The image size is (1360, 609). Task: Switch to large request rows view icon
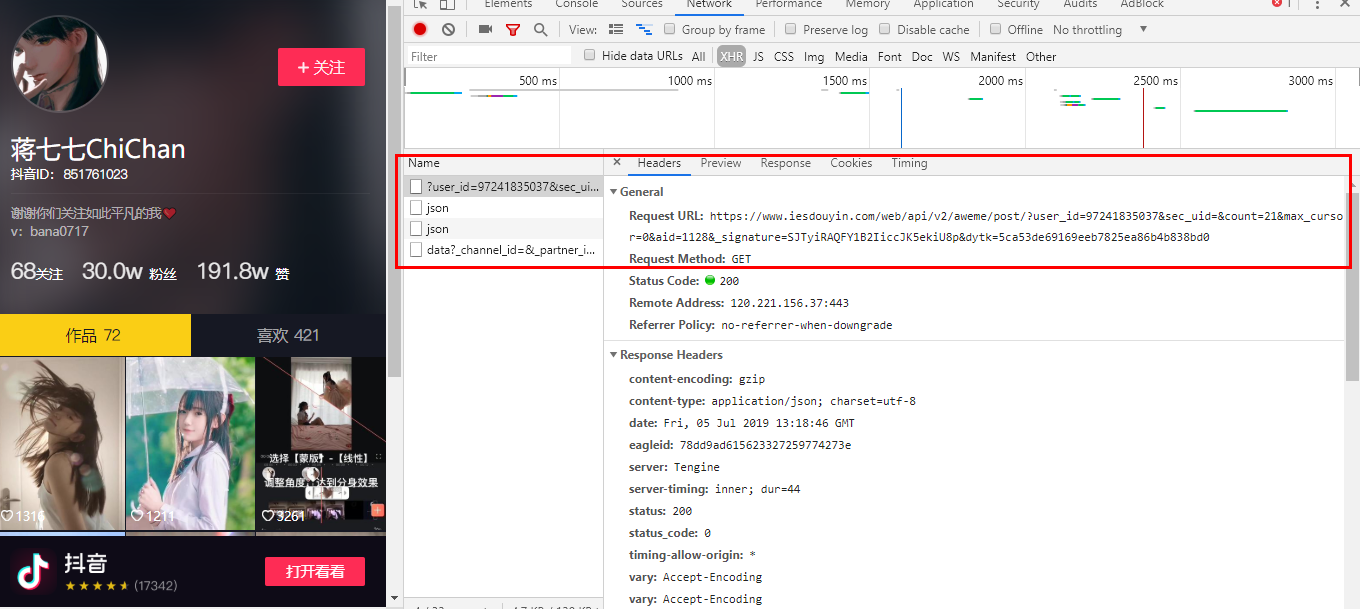click(616, 30)
